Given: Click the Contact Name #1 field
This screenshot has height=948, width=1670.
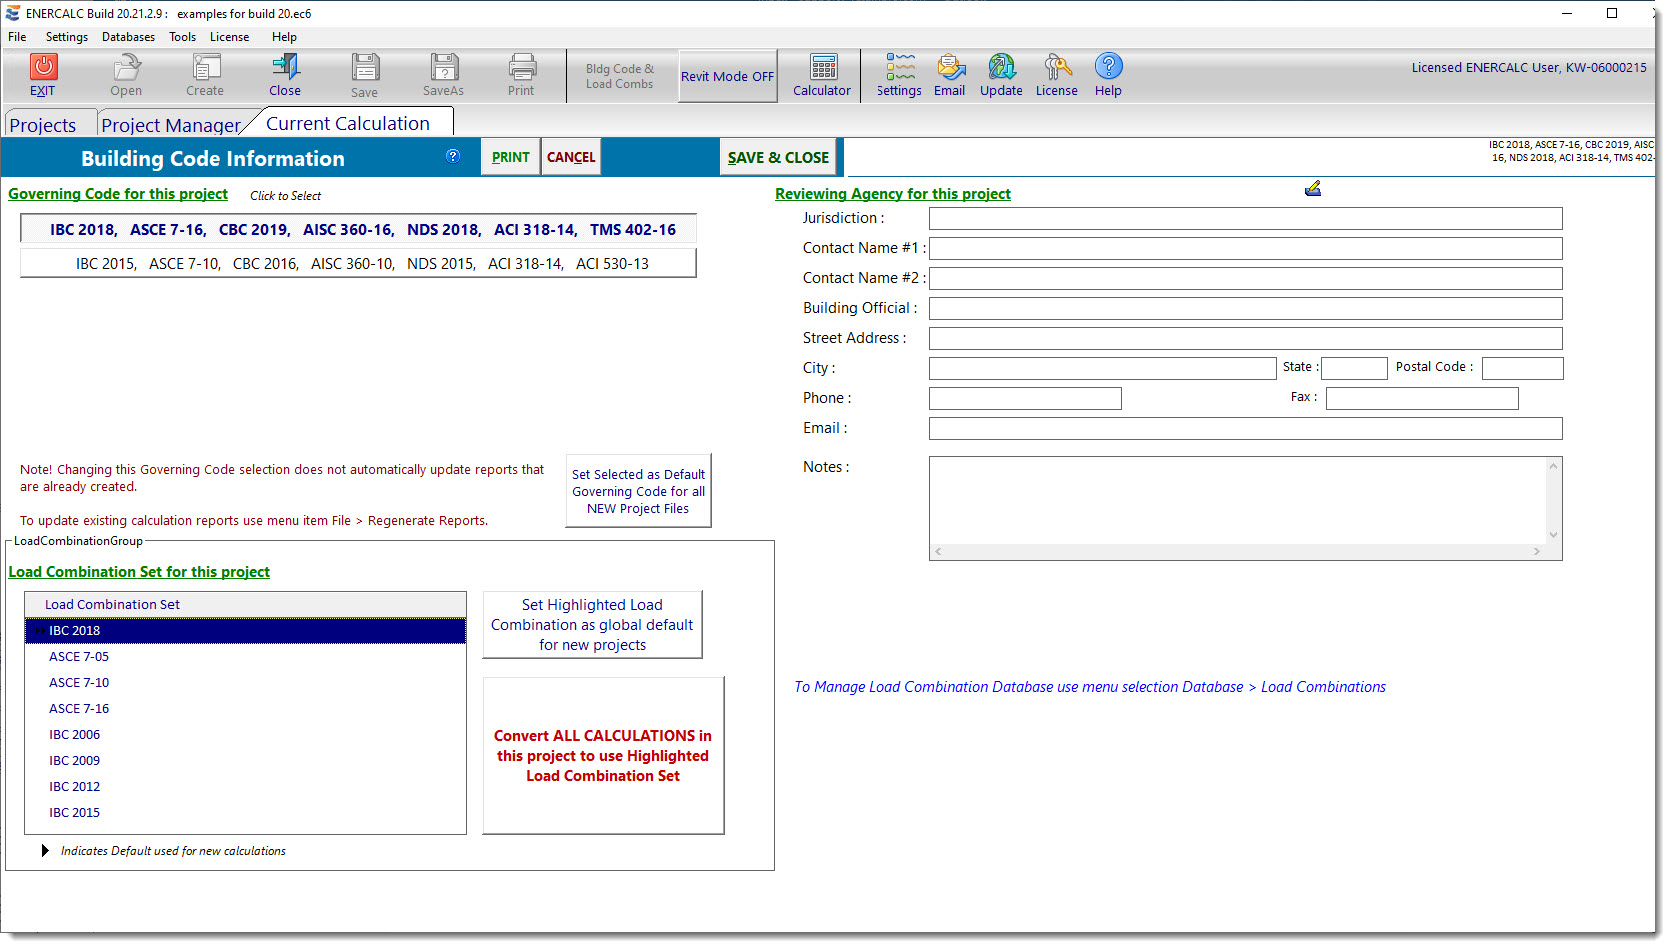Looking at the screenshot, I should [x=1245, y=248].
